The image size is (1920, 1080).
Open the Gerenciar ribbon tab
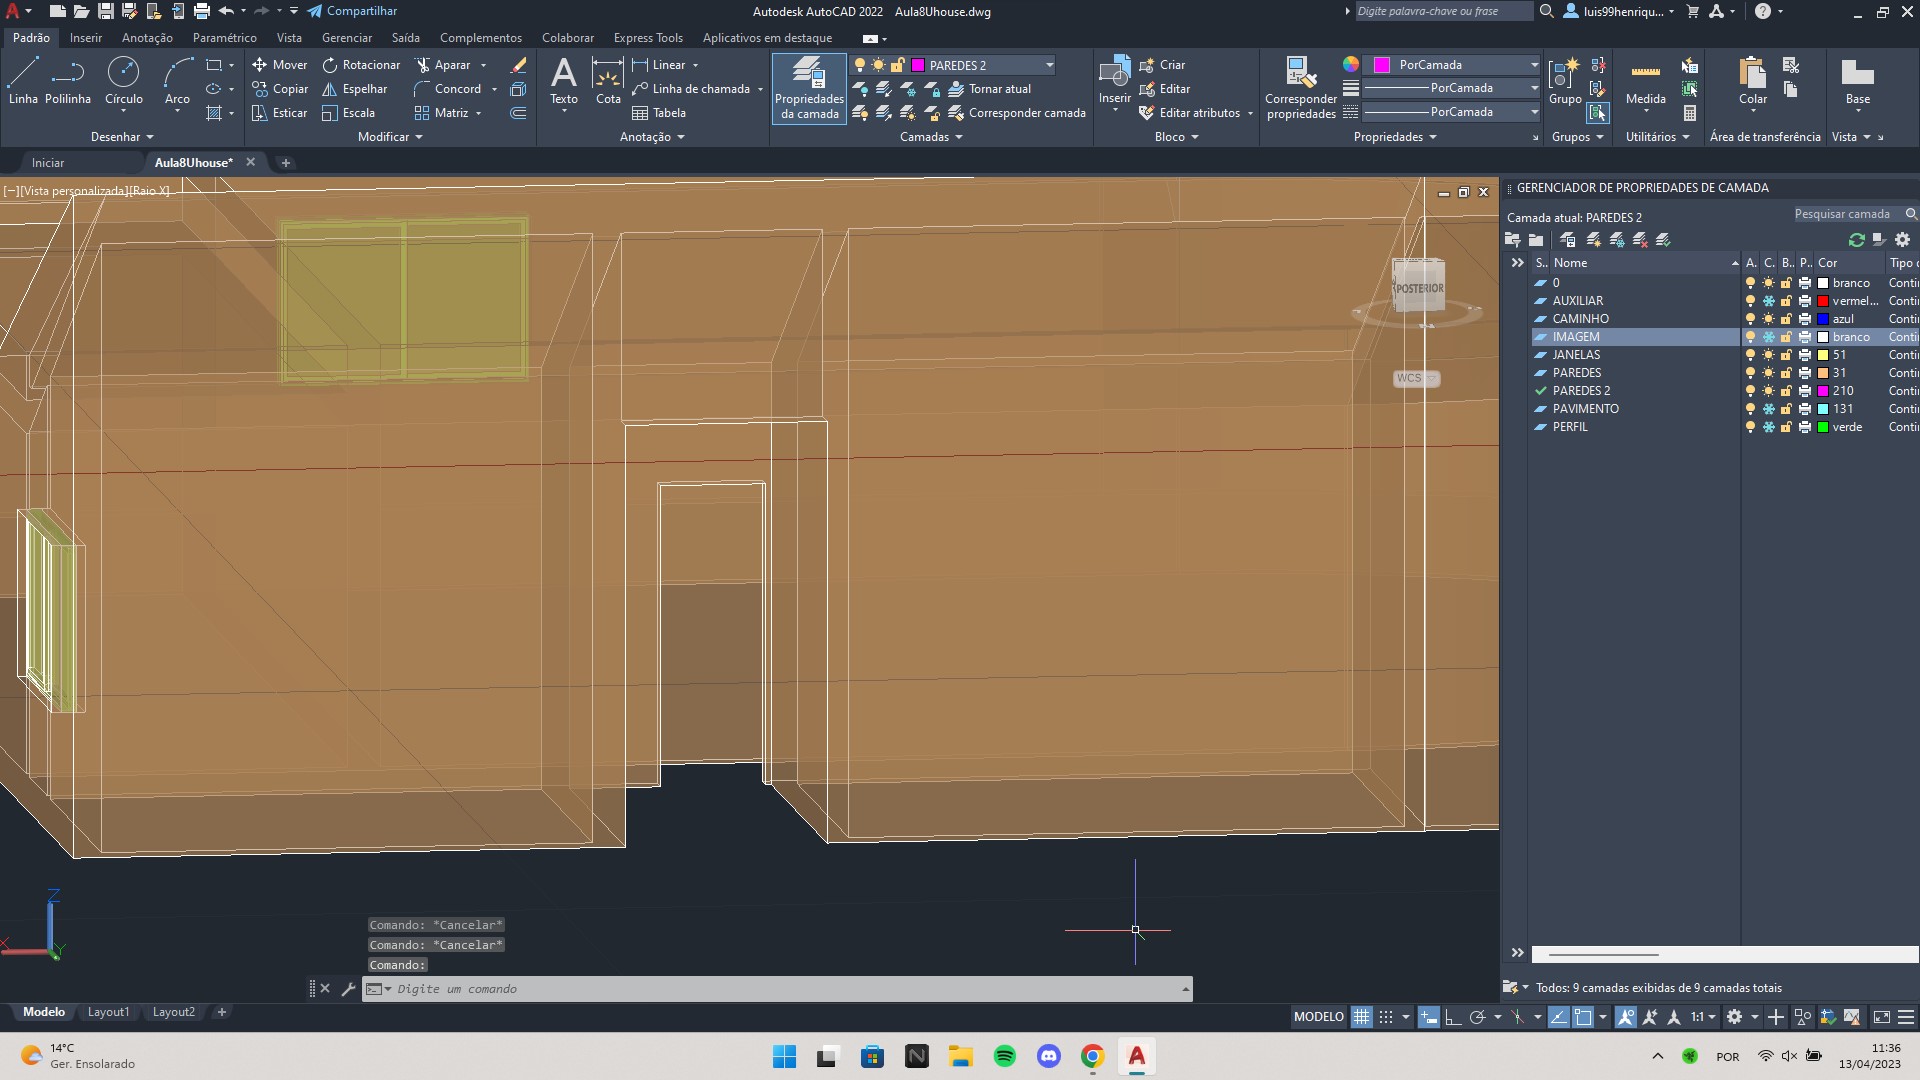[x=346, y=38]
